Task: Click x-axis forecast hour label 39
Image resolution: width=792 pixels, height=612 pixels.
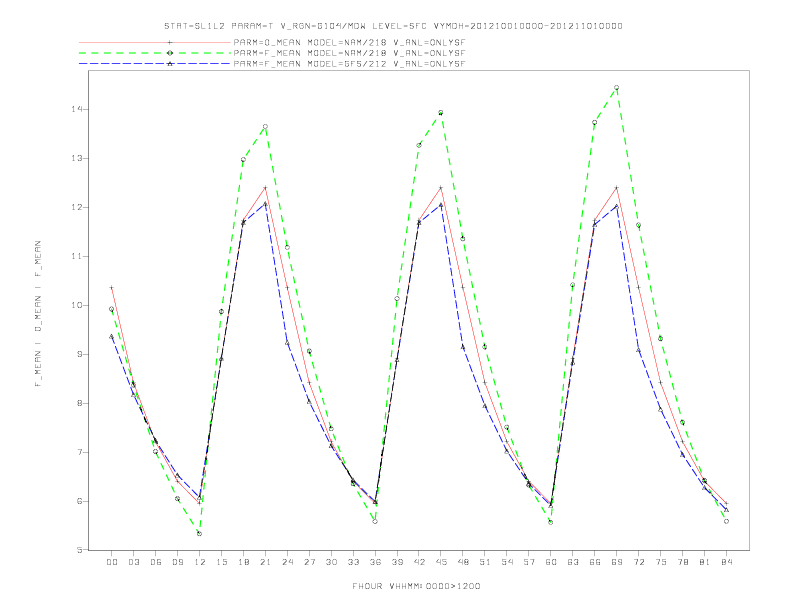Action: click(397, 562)
